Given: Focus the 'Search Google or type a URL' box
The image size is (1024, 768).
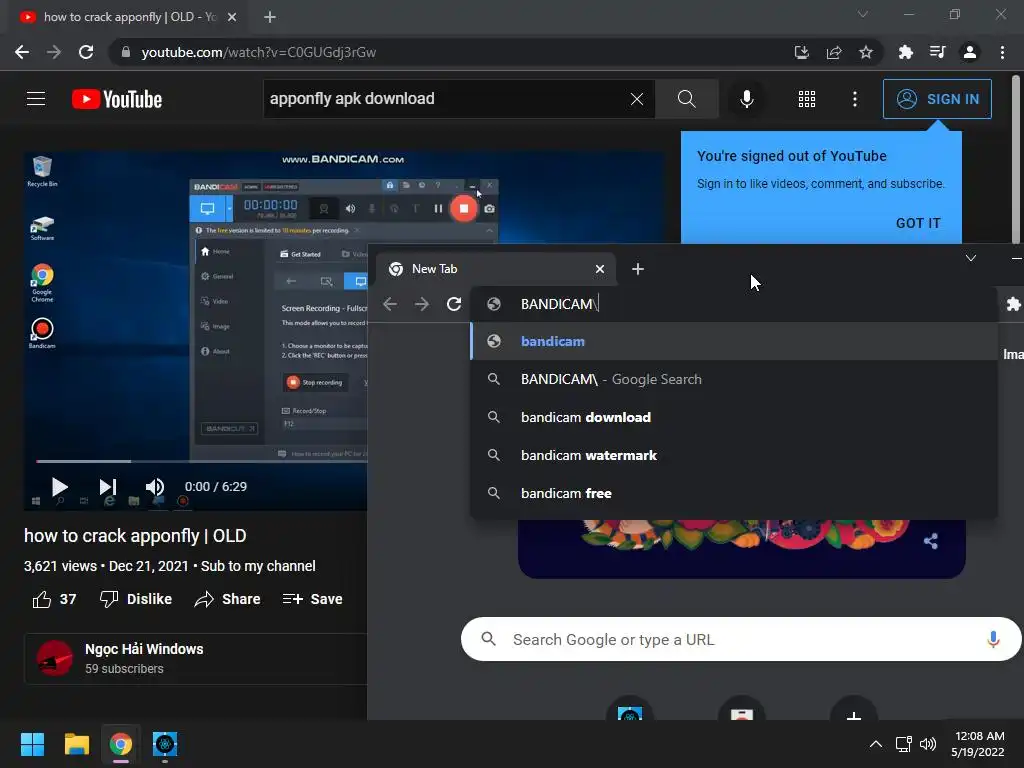Looking at the screenshot, I should tap(741, 639).
